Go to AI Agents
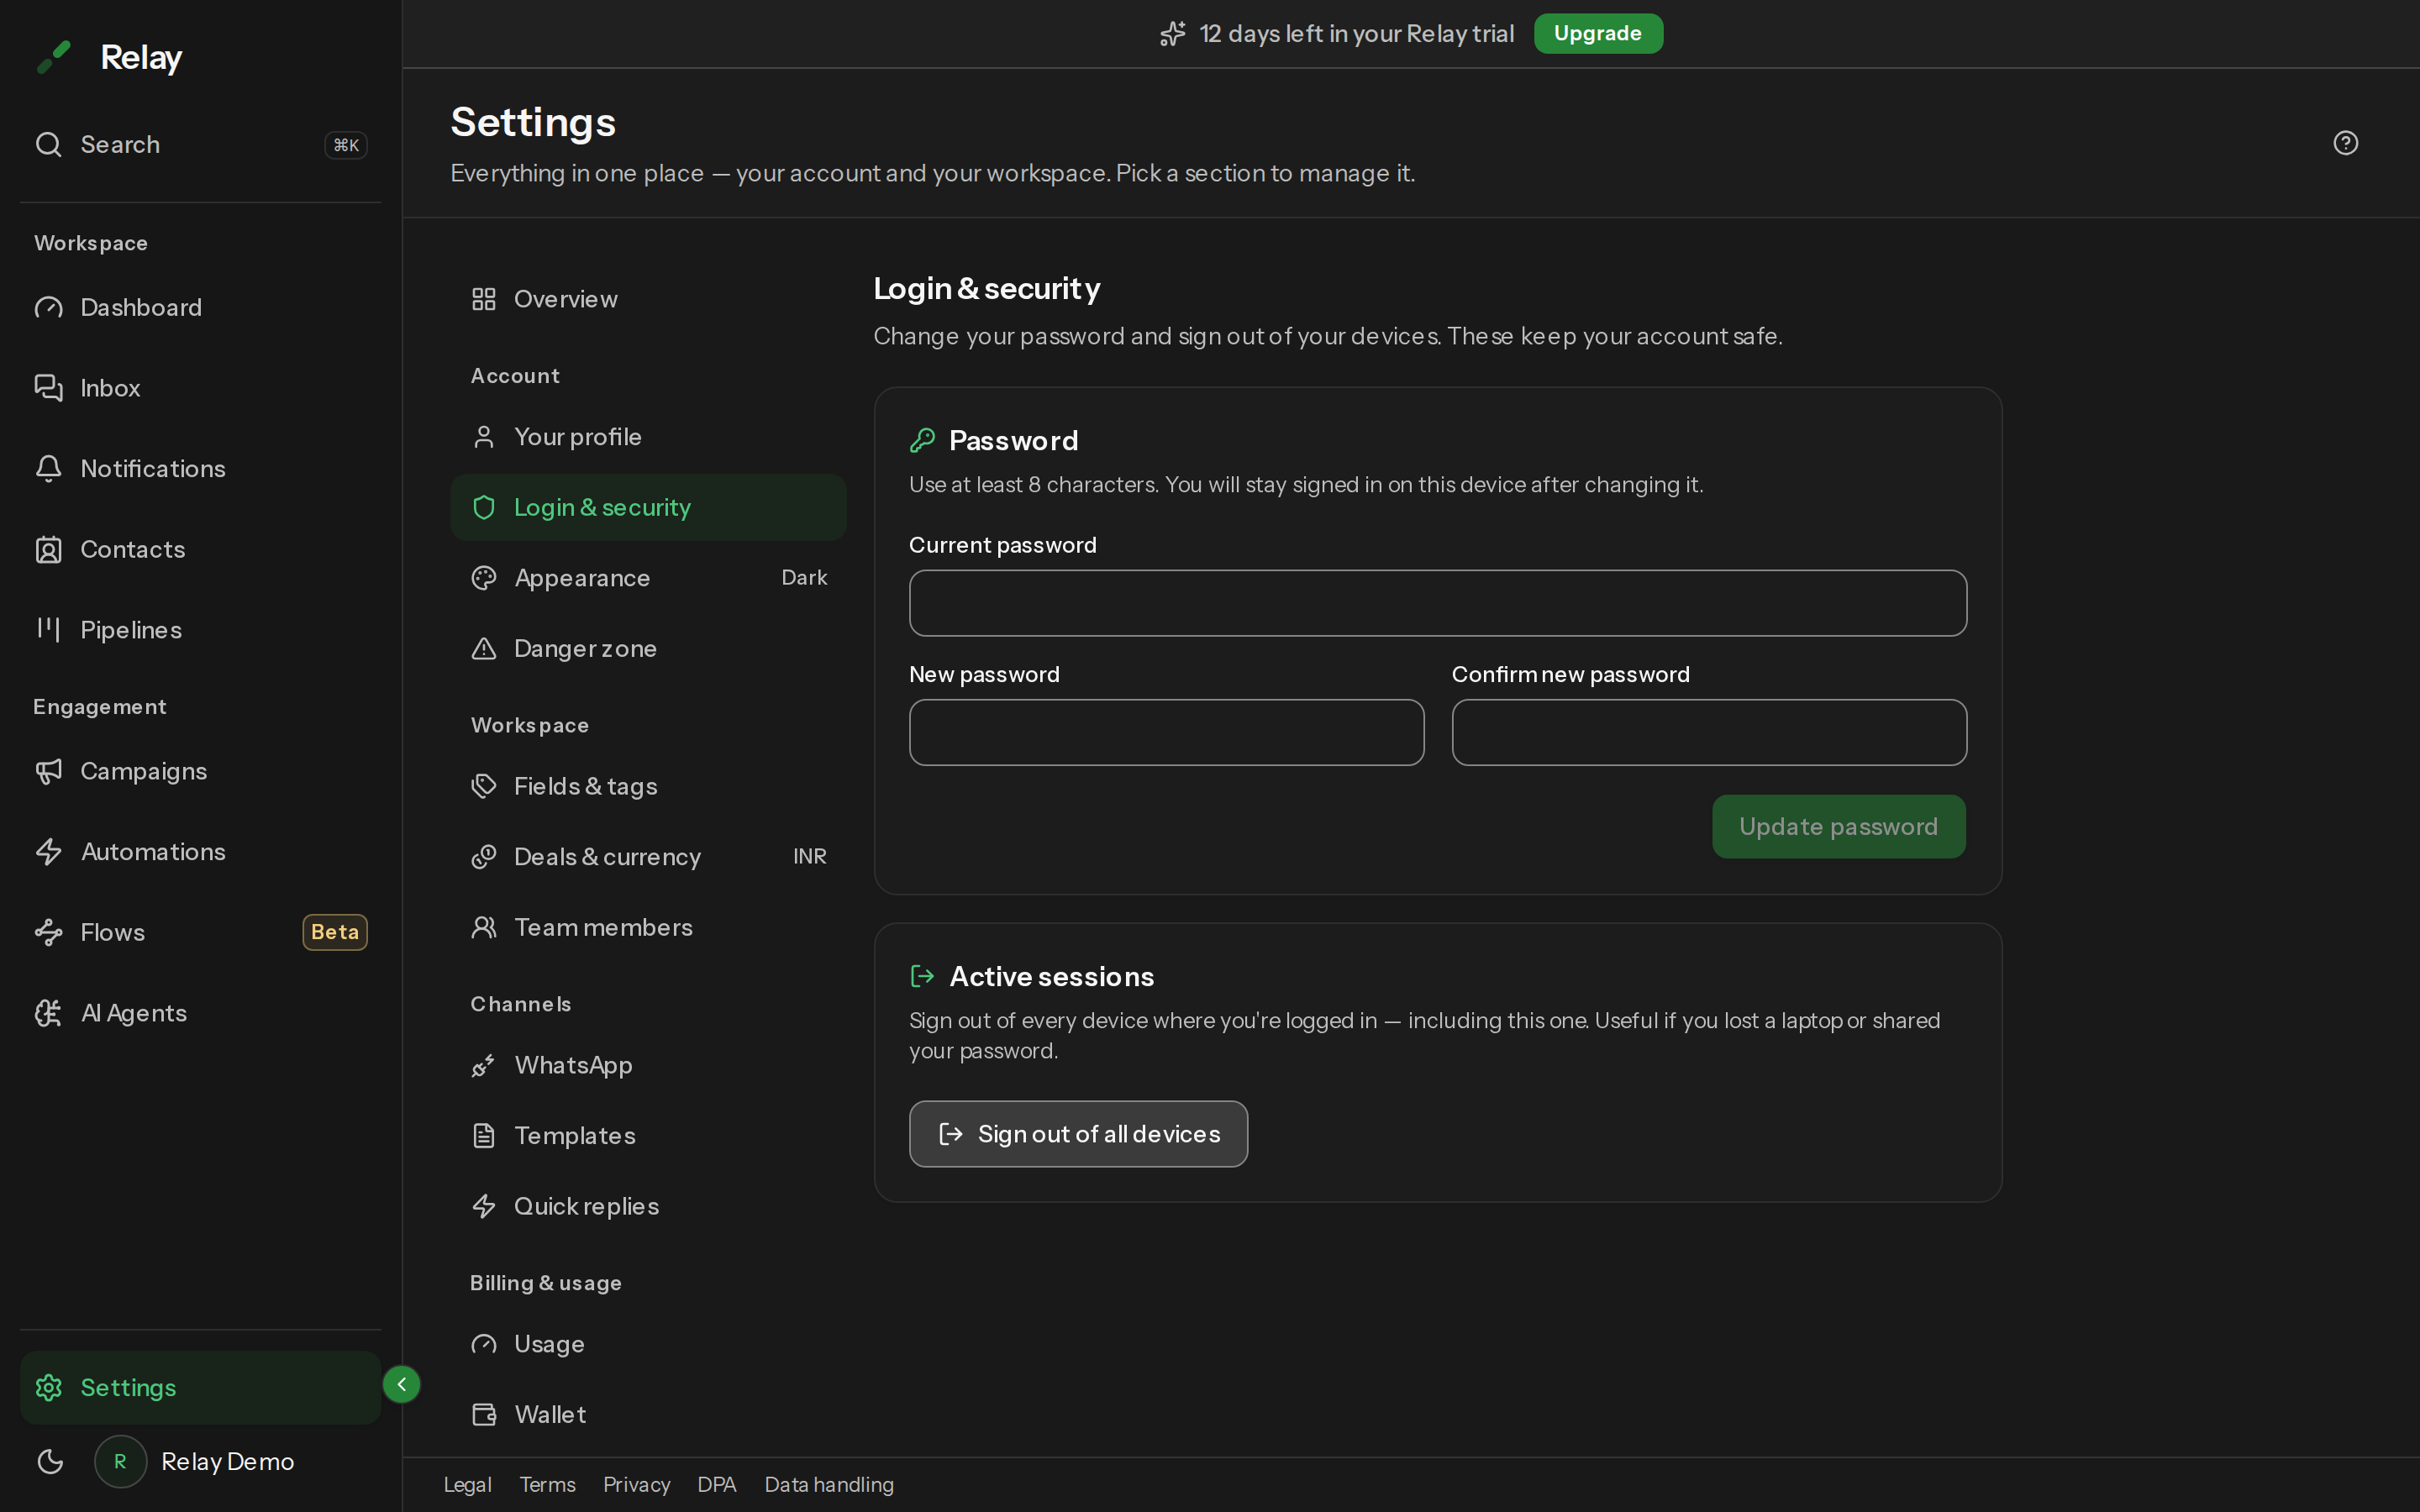The width and height of the screenshot is (2420, 1512). 200,1013
